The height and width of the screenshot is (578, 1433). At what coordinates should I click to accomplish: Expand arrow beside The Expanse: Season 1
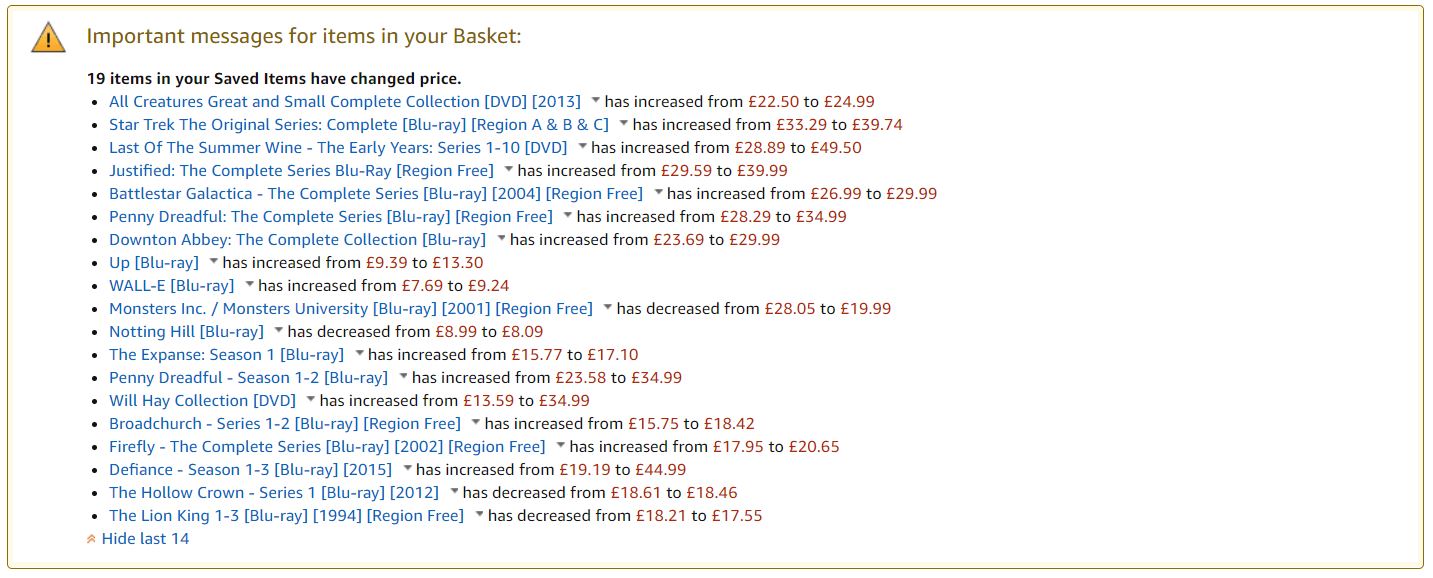pos(359,354)
